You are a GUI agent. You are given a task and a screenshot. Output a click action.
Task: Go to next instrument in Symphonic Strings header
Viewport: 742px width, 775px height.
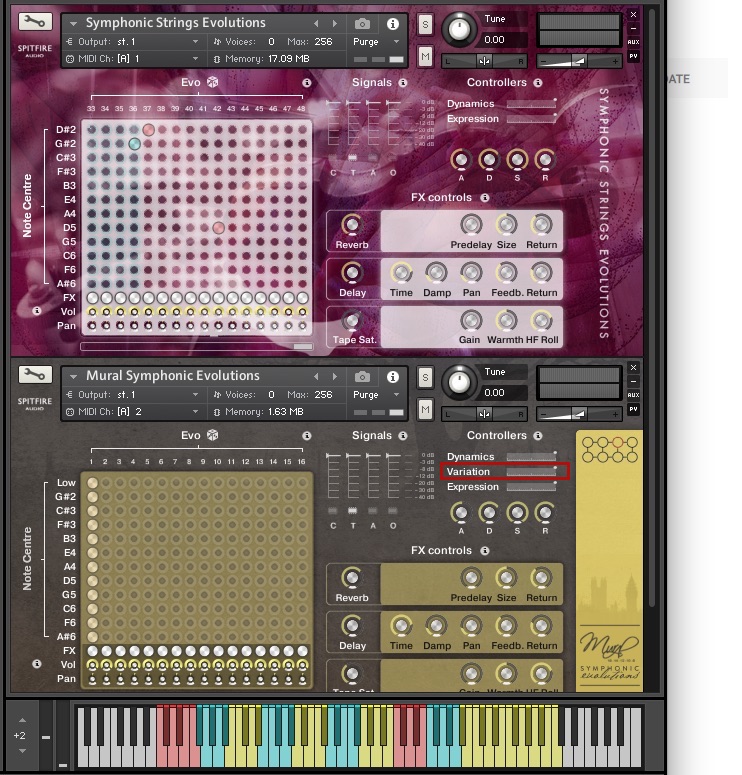click(335, 24)
